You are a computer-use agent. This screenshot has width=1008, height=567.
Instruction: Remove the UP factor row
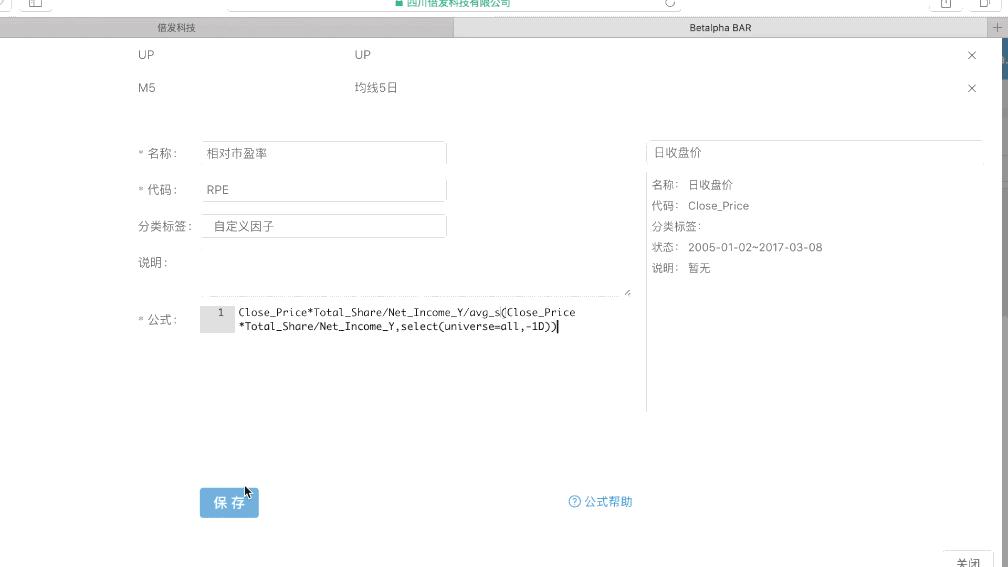pyautogui.click(x=971, y=55)
